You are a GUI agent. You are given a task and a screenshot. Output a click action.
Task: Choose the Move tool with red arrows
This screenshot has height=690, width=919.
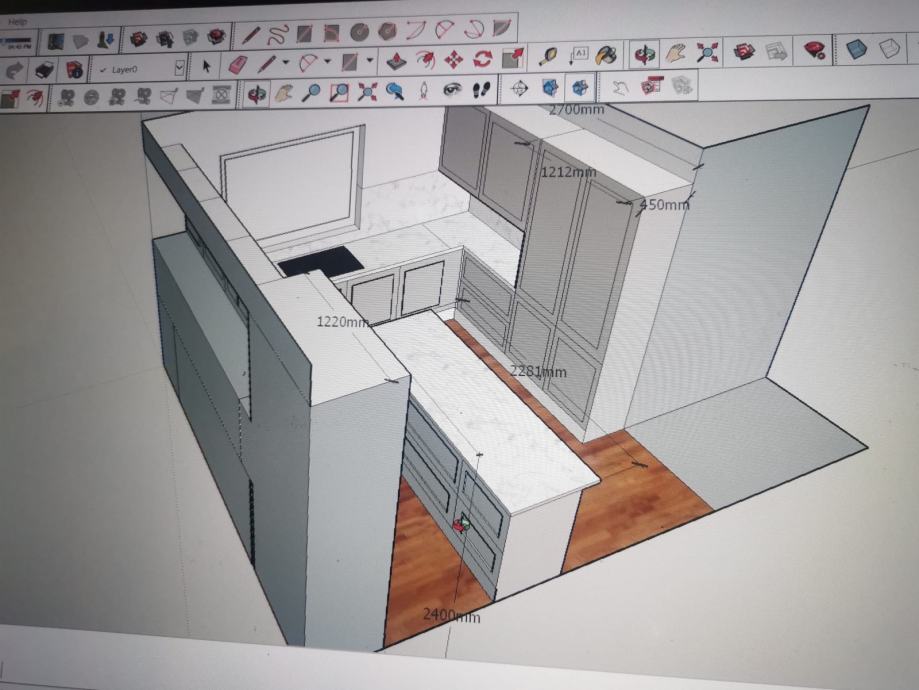pyautogui.click(x=453, y=59)
